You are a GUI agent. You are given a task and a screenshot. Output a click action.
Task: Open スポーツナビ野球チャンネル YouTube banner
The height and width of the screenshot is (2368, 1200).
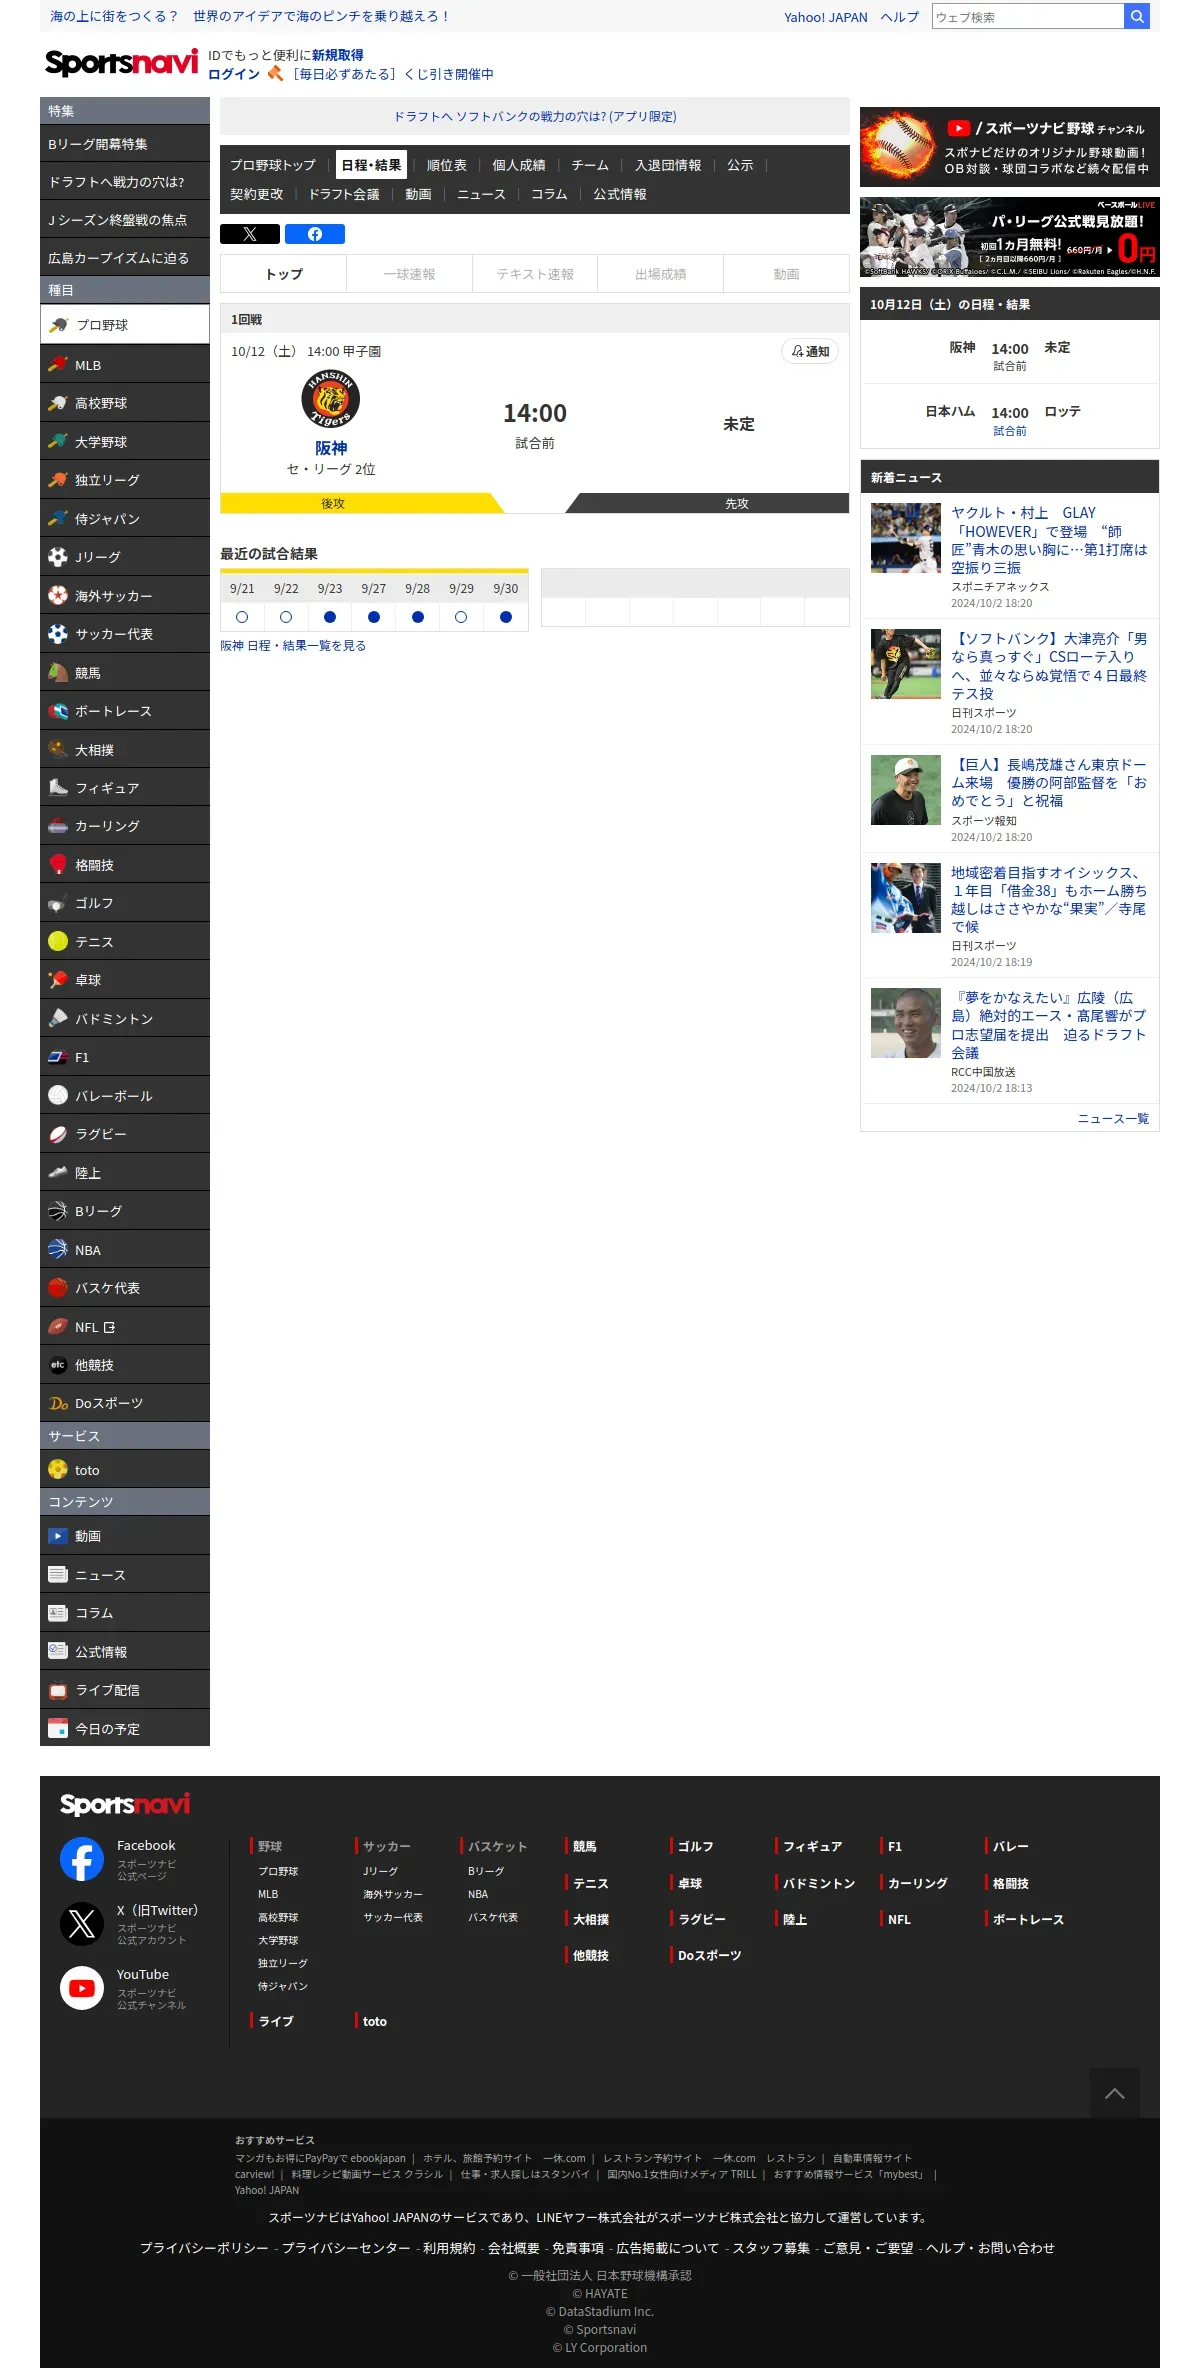coord(1010,147)
